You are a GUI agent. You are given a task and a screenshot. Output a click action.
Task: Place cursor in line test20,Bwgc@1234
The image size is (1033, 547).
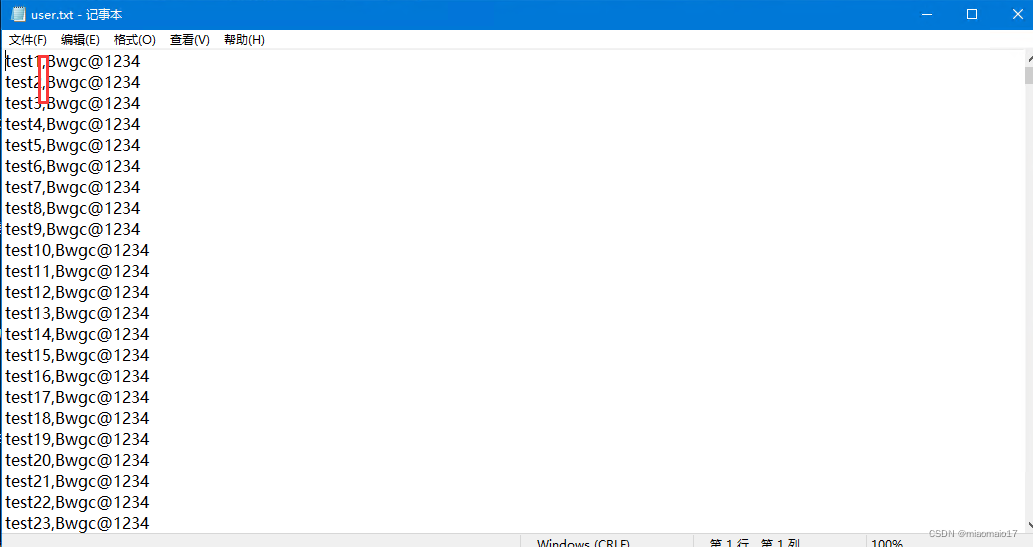[x=77, y=461]
